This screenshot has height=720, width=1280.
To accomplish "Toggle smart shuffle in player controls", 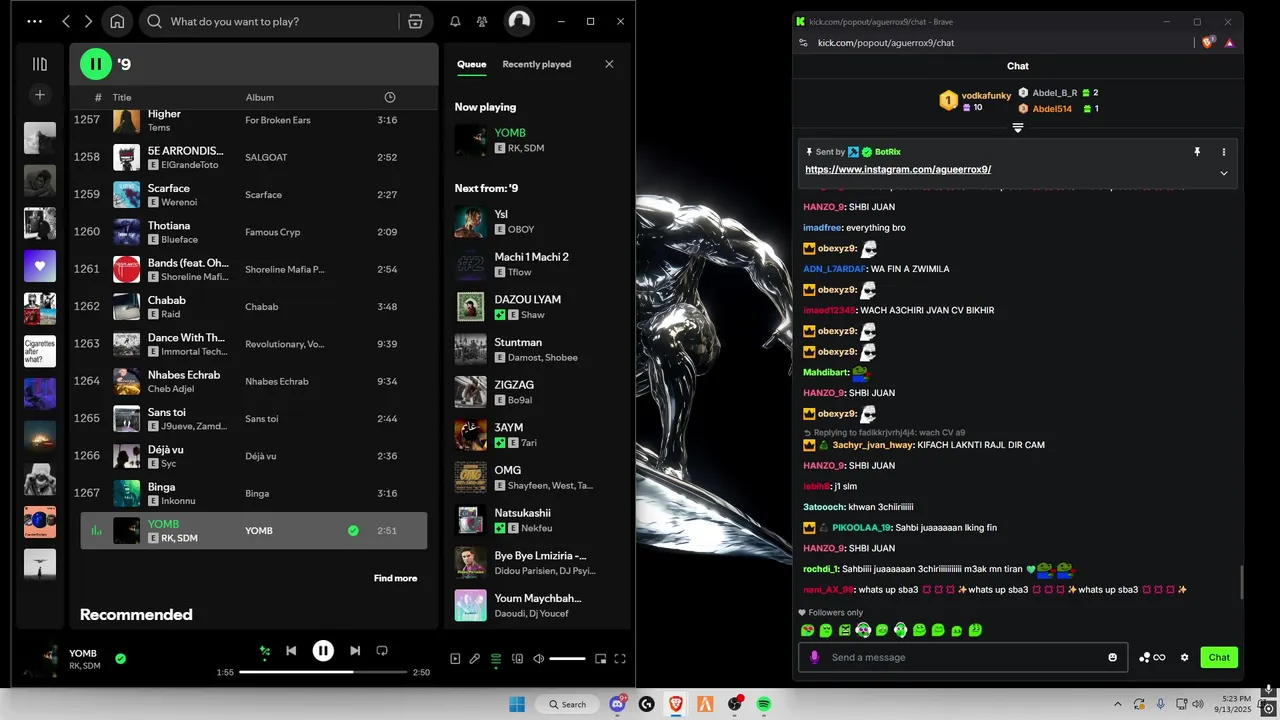I will coord(265,651).
